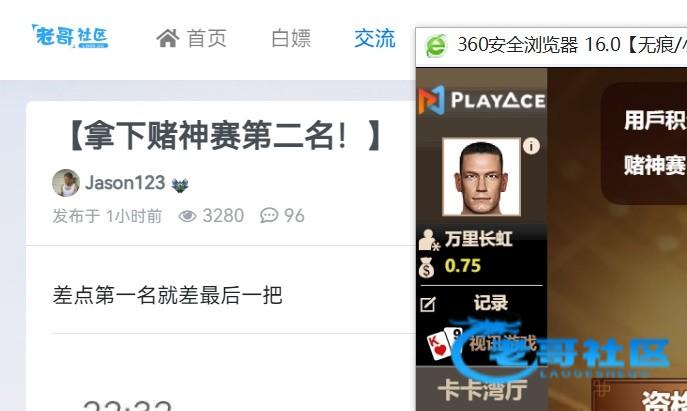The height and width of the screenshot is (411, 687).
Task: Open the 记录 records button
Action: (x=490, y=303)
